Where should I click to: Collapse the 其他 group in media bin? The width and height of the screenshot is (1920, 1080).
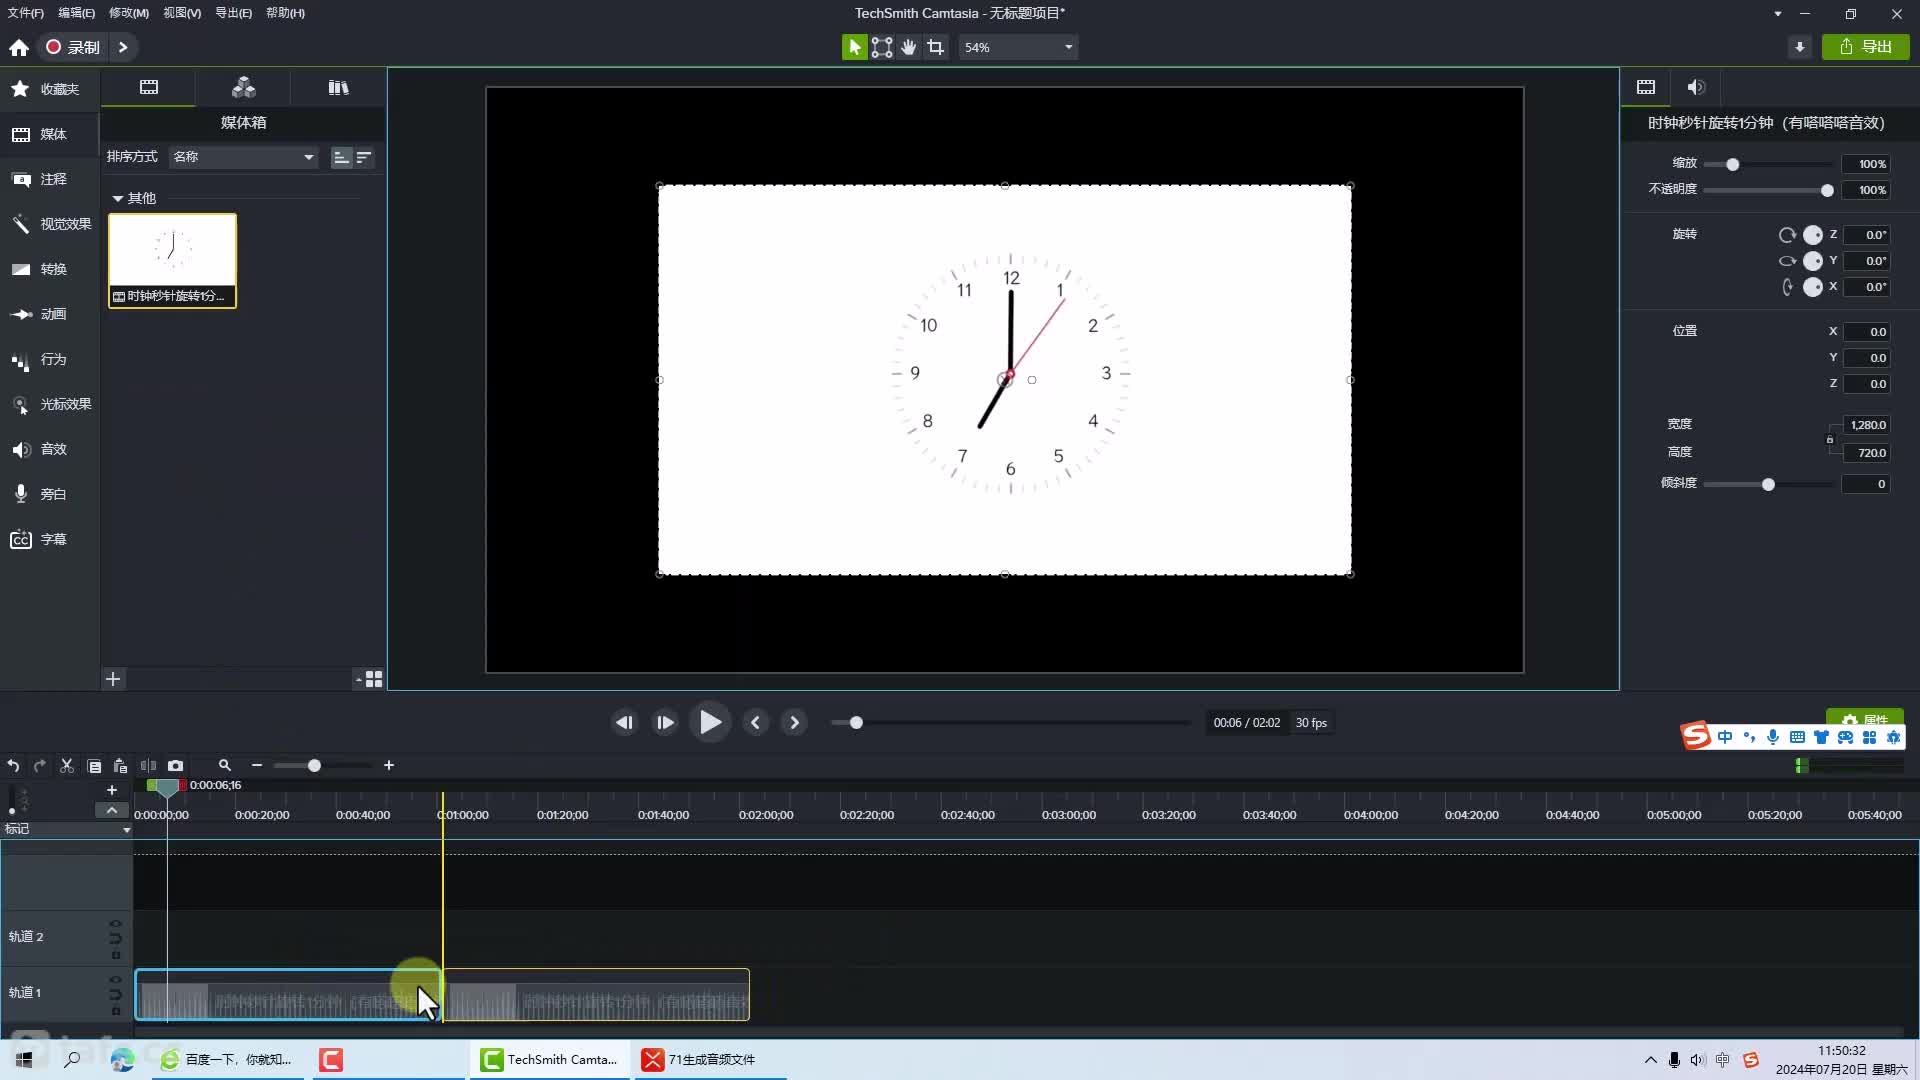click(x=117, y=198)
